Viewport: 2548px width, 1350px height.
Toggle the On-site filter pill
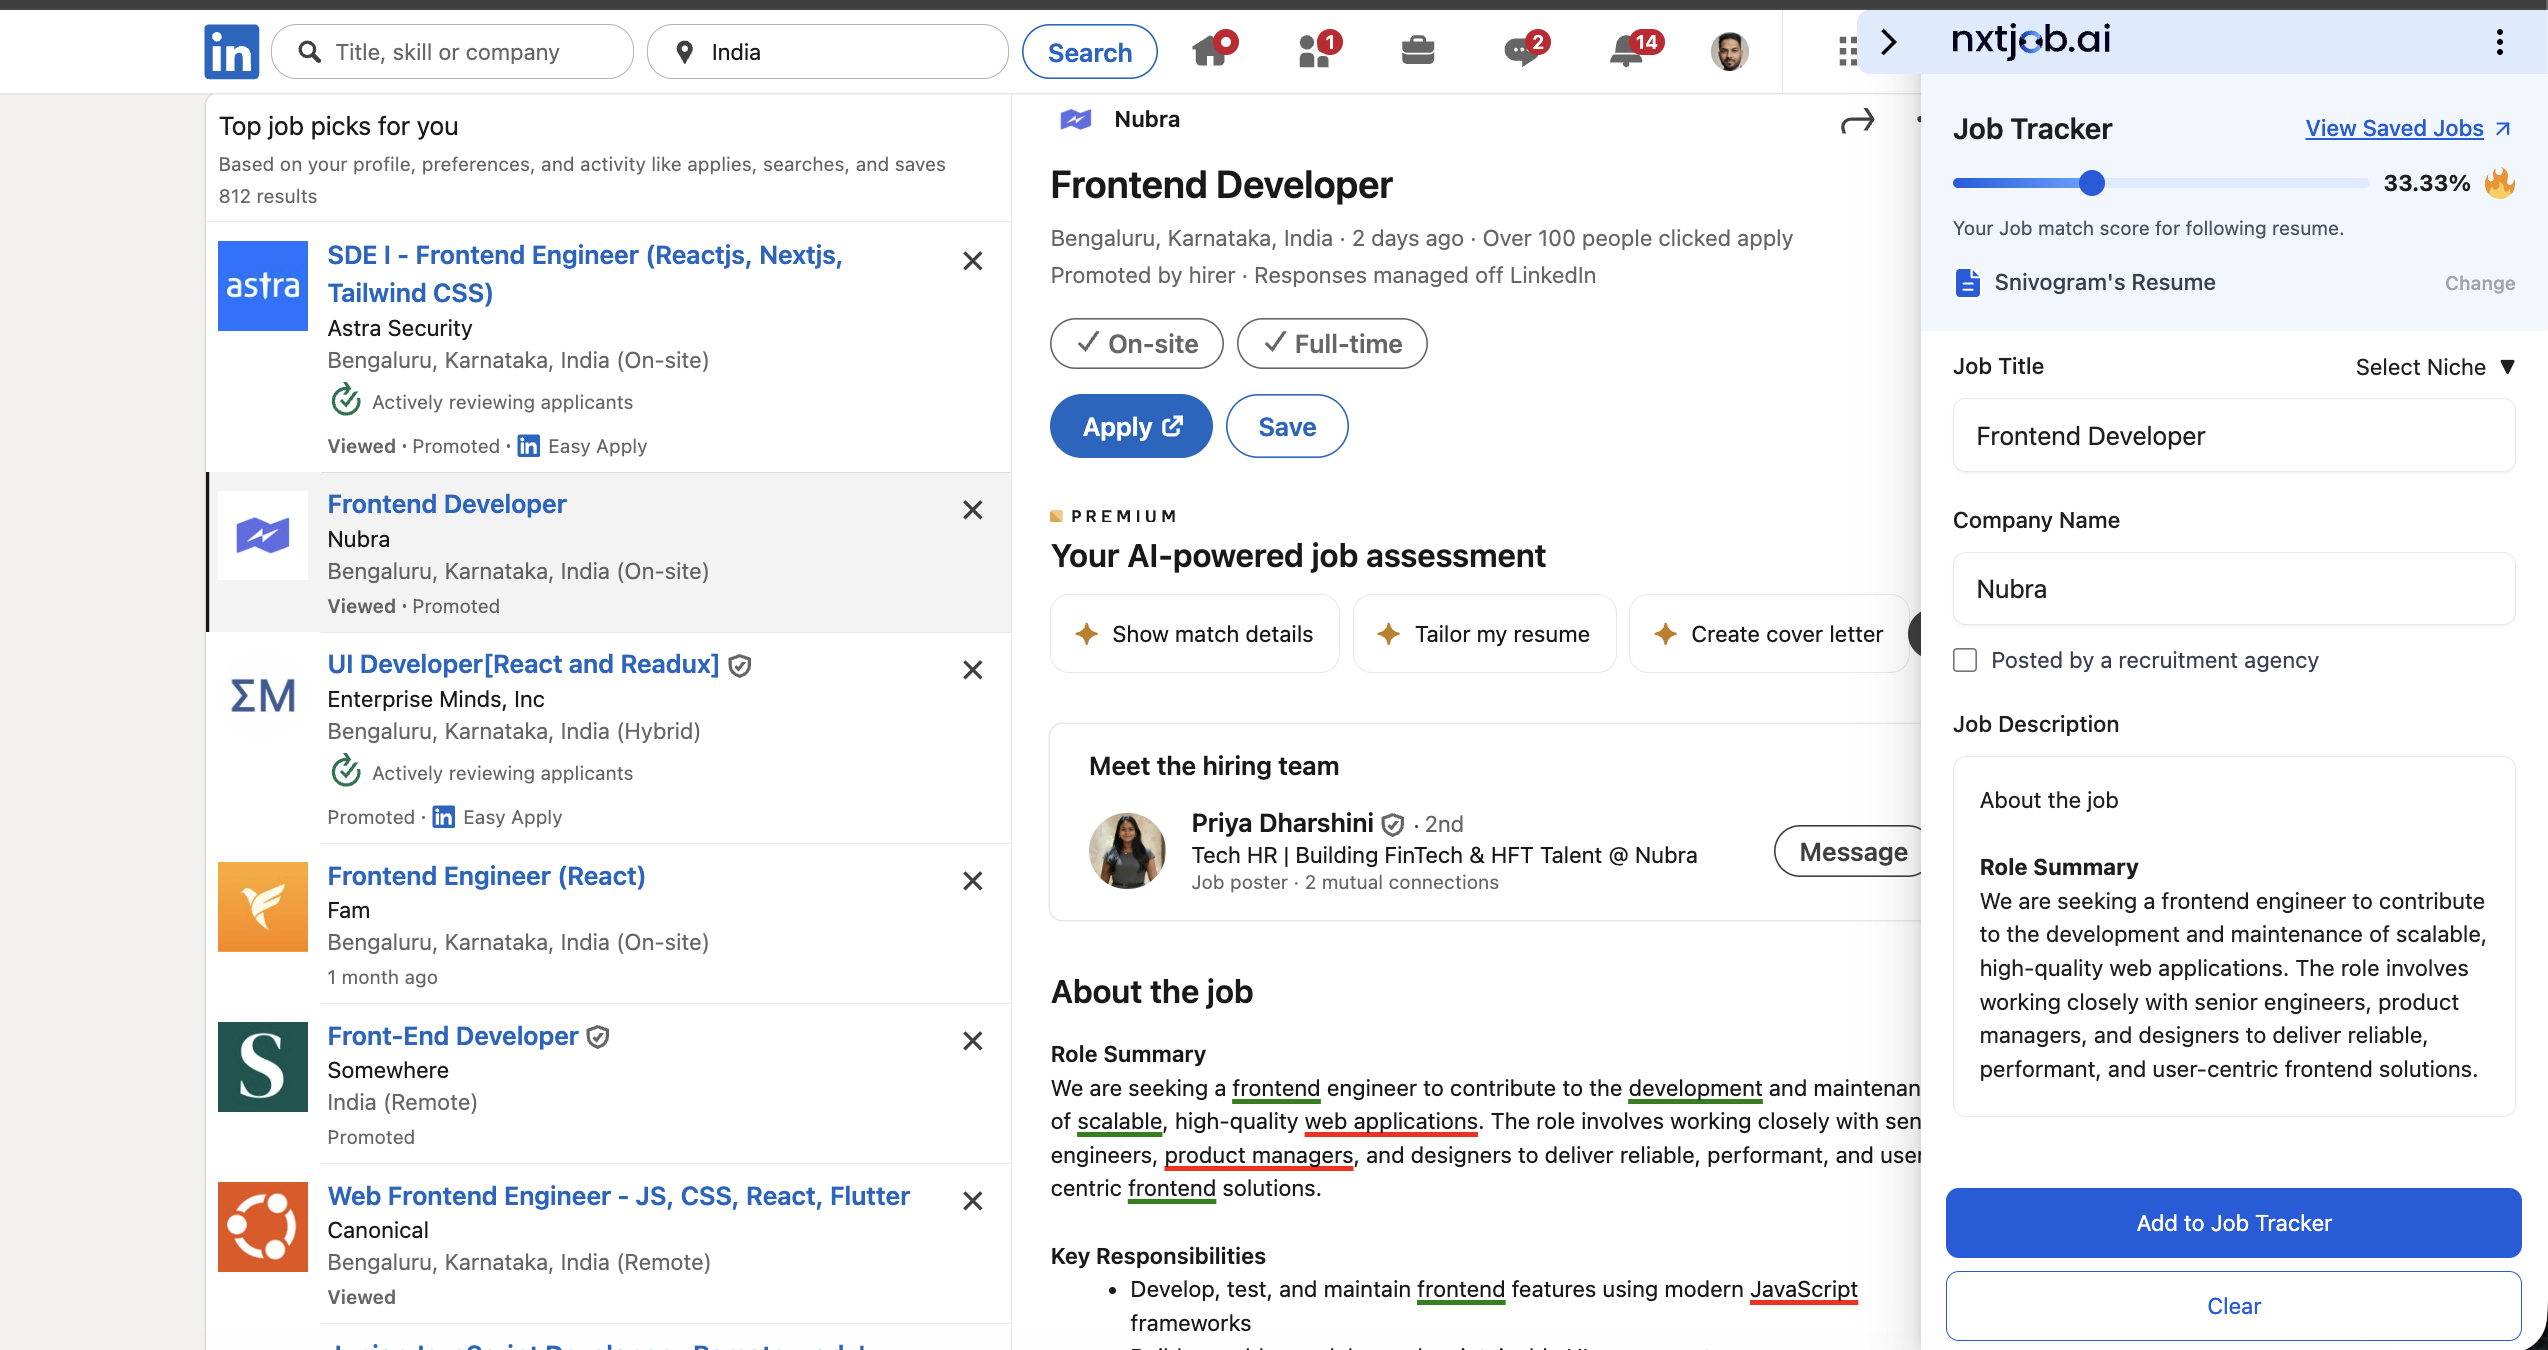point(1136,343)
